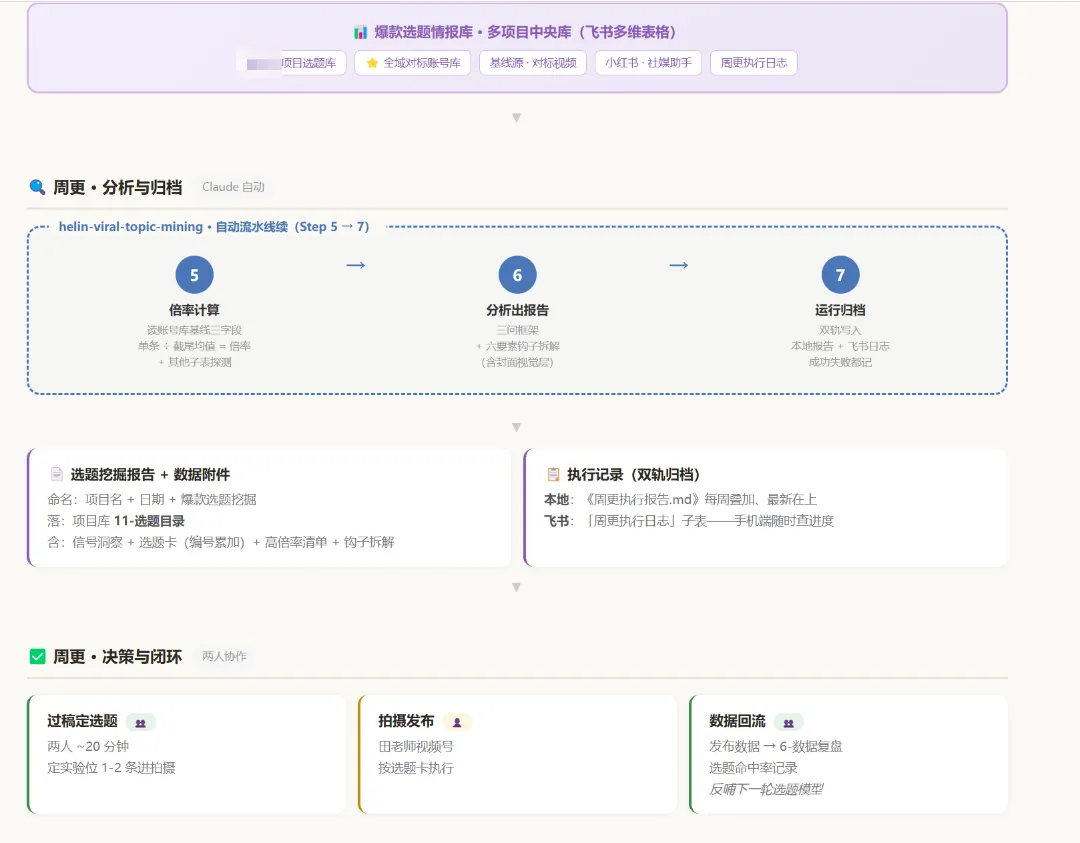
Task: Click the 周更·分析与归档 section heading
Action: 117,187
